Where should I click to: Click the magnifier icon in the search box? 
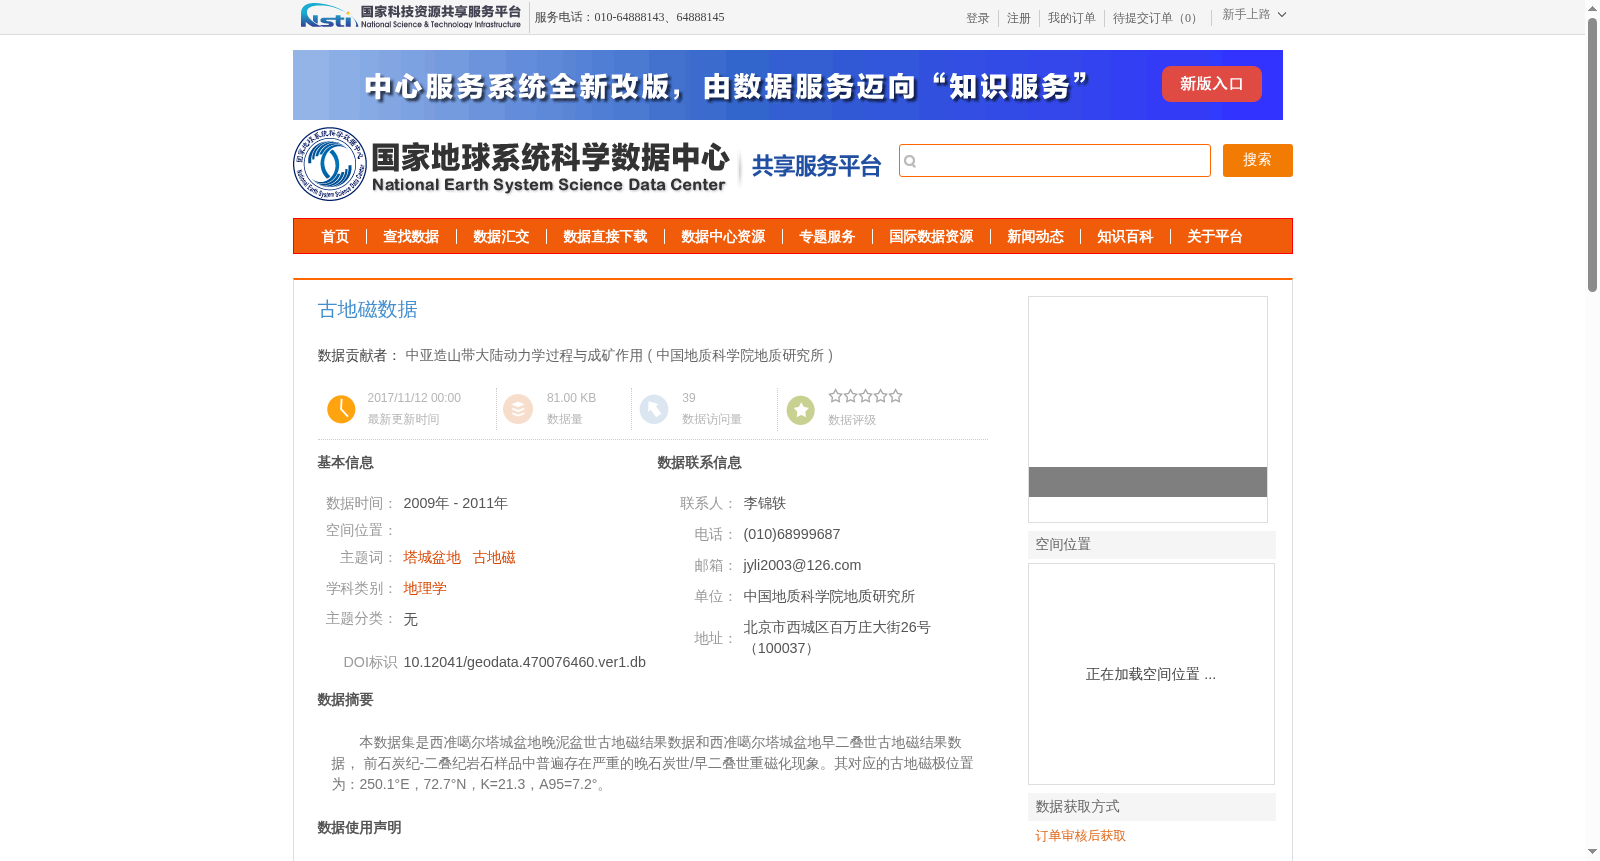(x=910, y=161)
